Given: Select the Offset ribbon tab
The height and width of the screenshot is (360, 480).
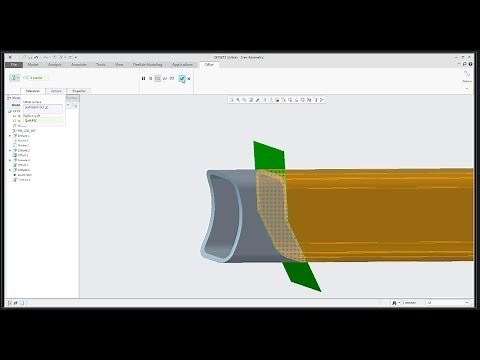Looking at the screenshot, I should (209, 65).
